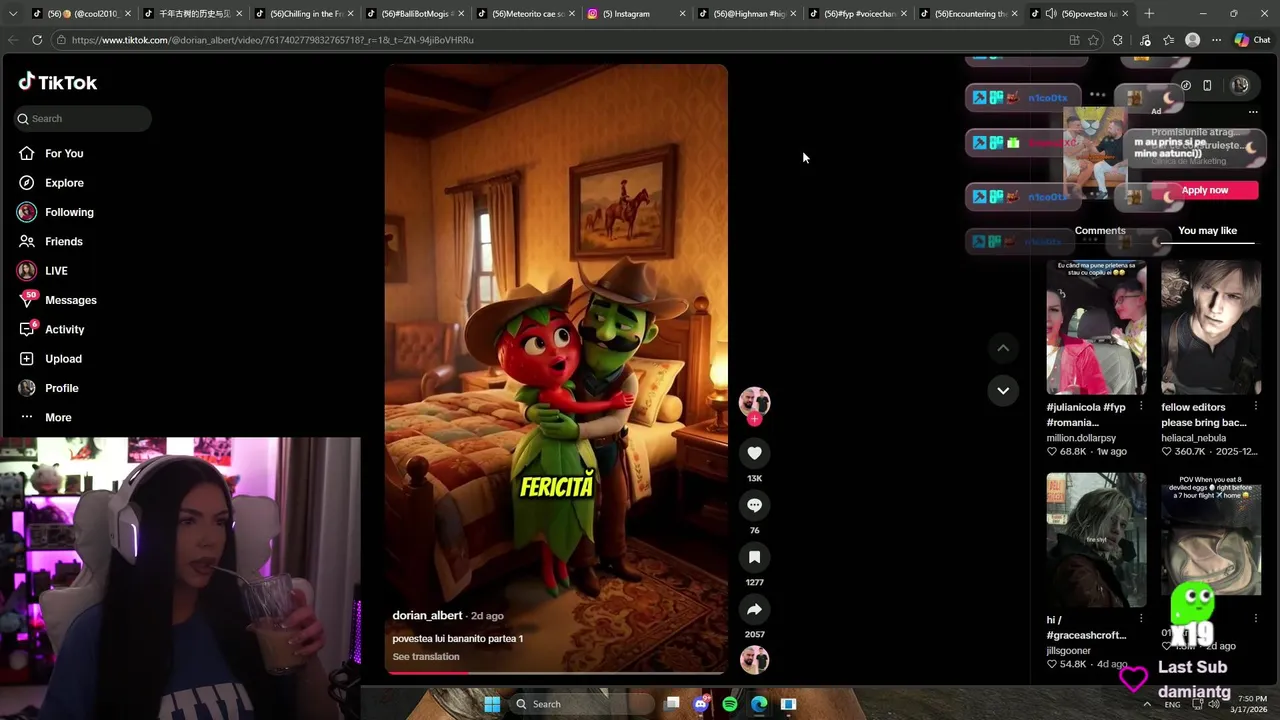Open the TikTok coins icon

coord(1185,86)
